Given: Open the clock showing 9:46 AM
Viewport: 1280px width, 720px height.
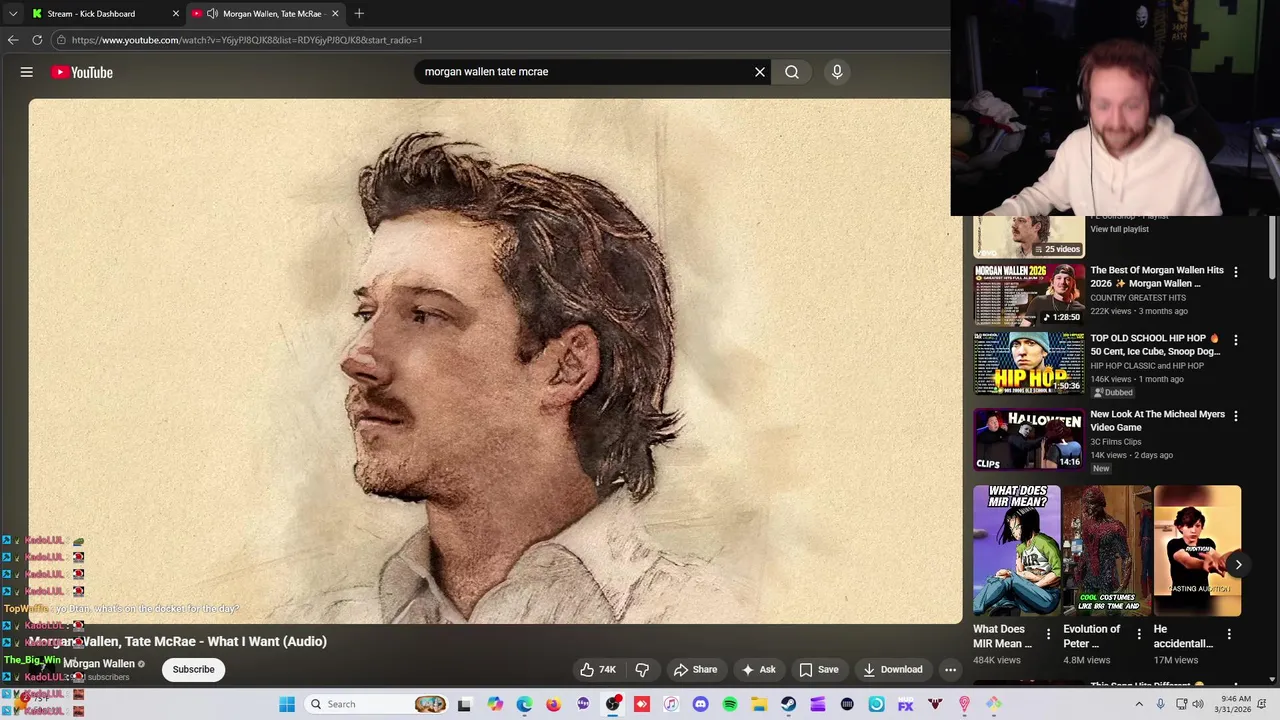Looking at the screenshot, I should coord(1235,704).
